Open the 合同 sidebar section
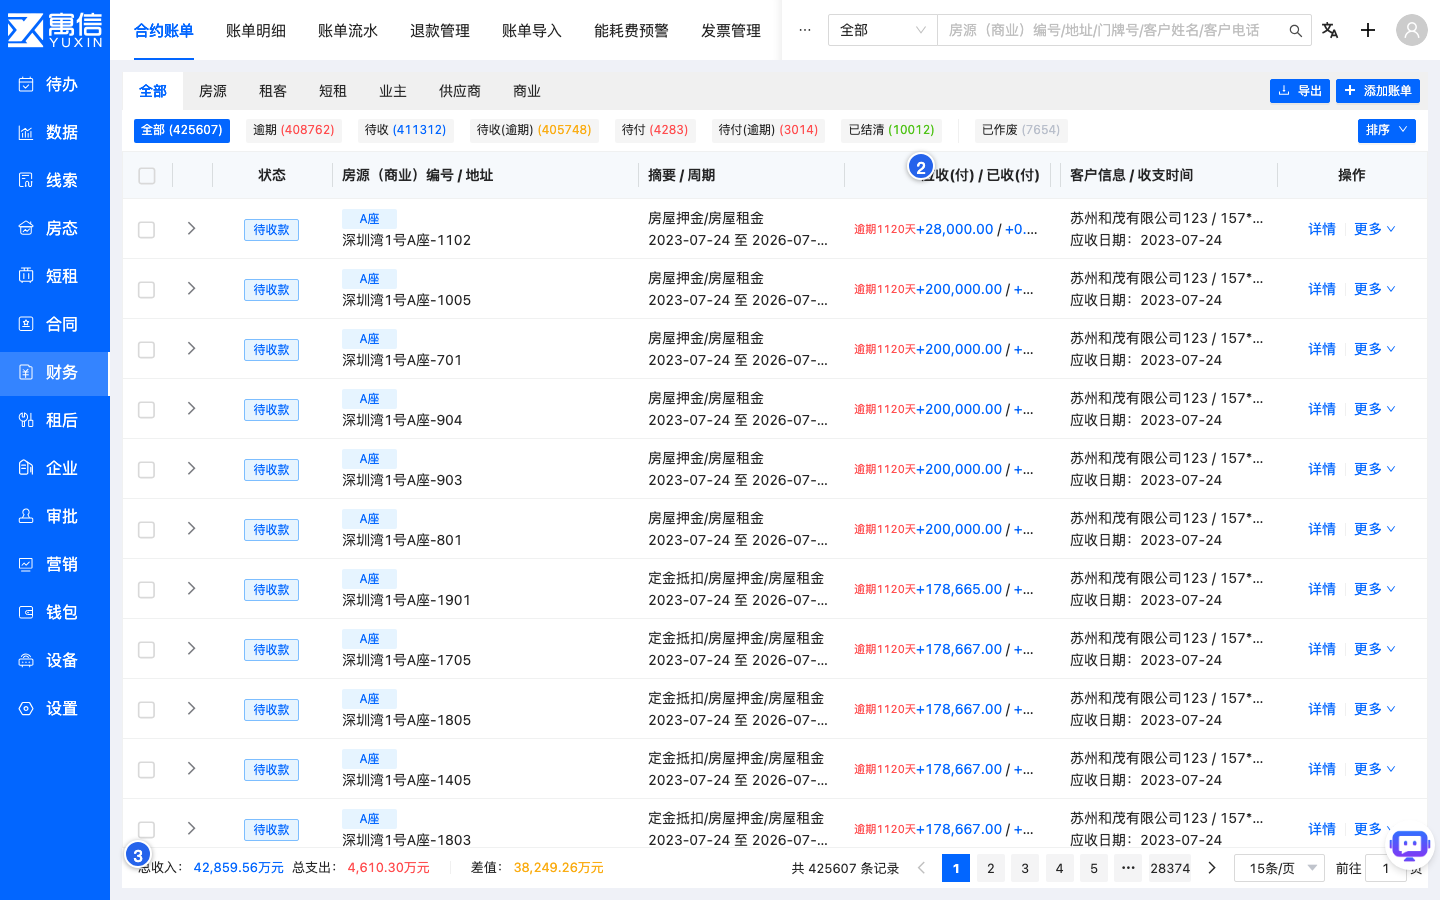Screen dimensions: 1440x900 click(54, 324)
